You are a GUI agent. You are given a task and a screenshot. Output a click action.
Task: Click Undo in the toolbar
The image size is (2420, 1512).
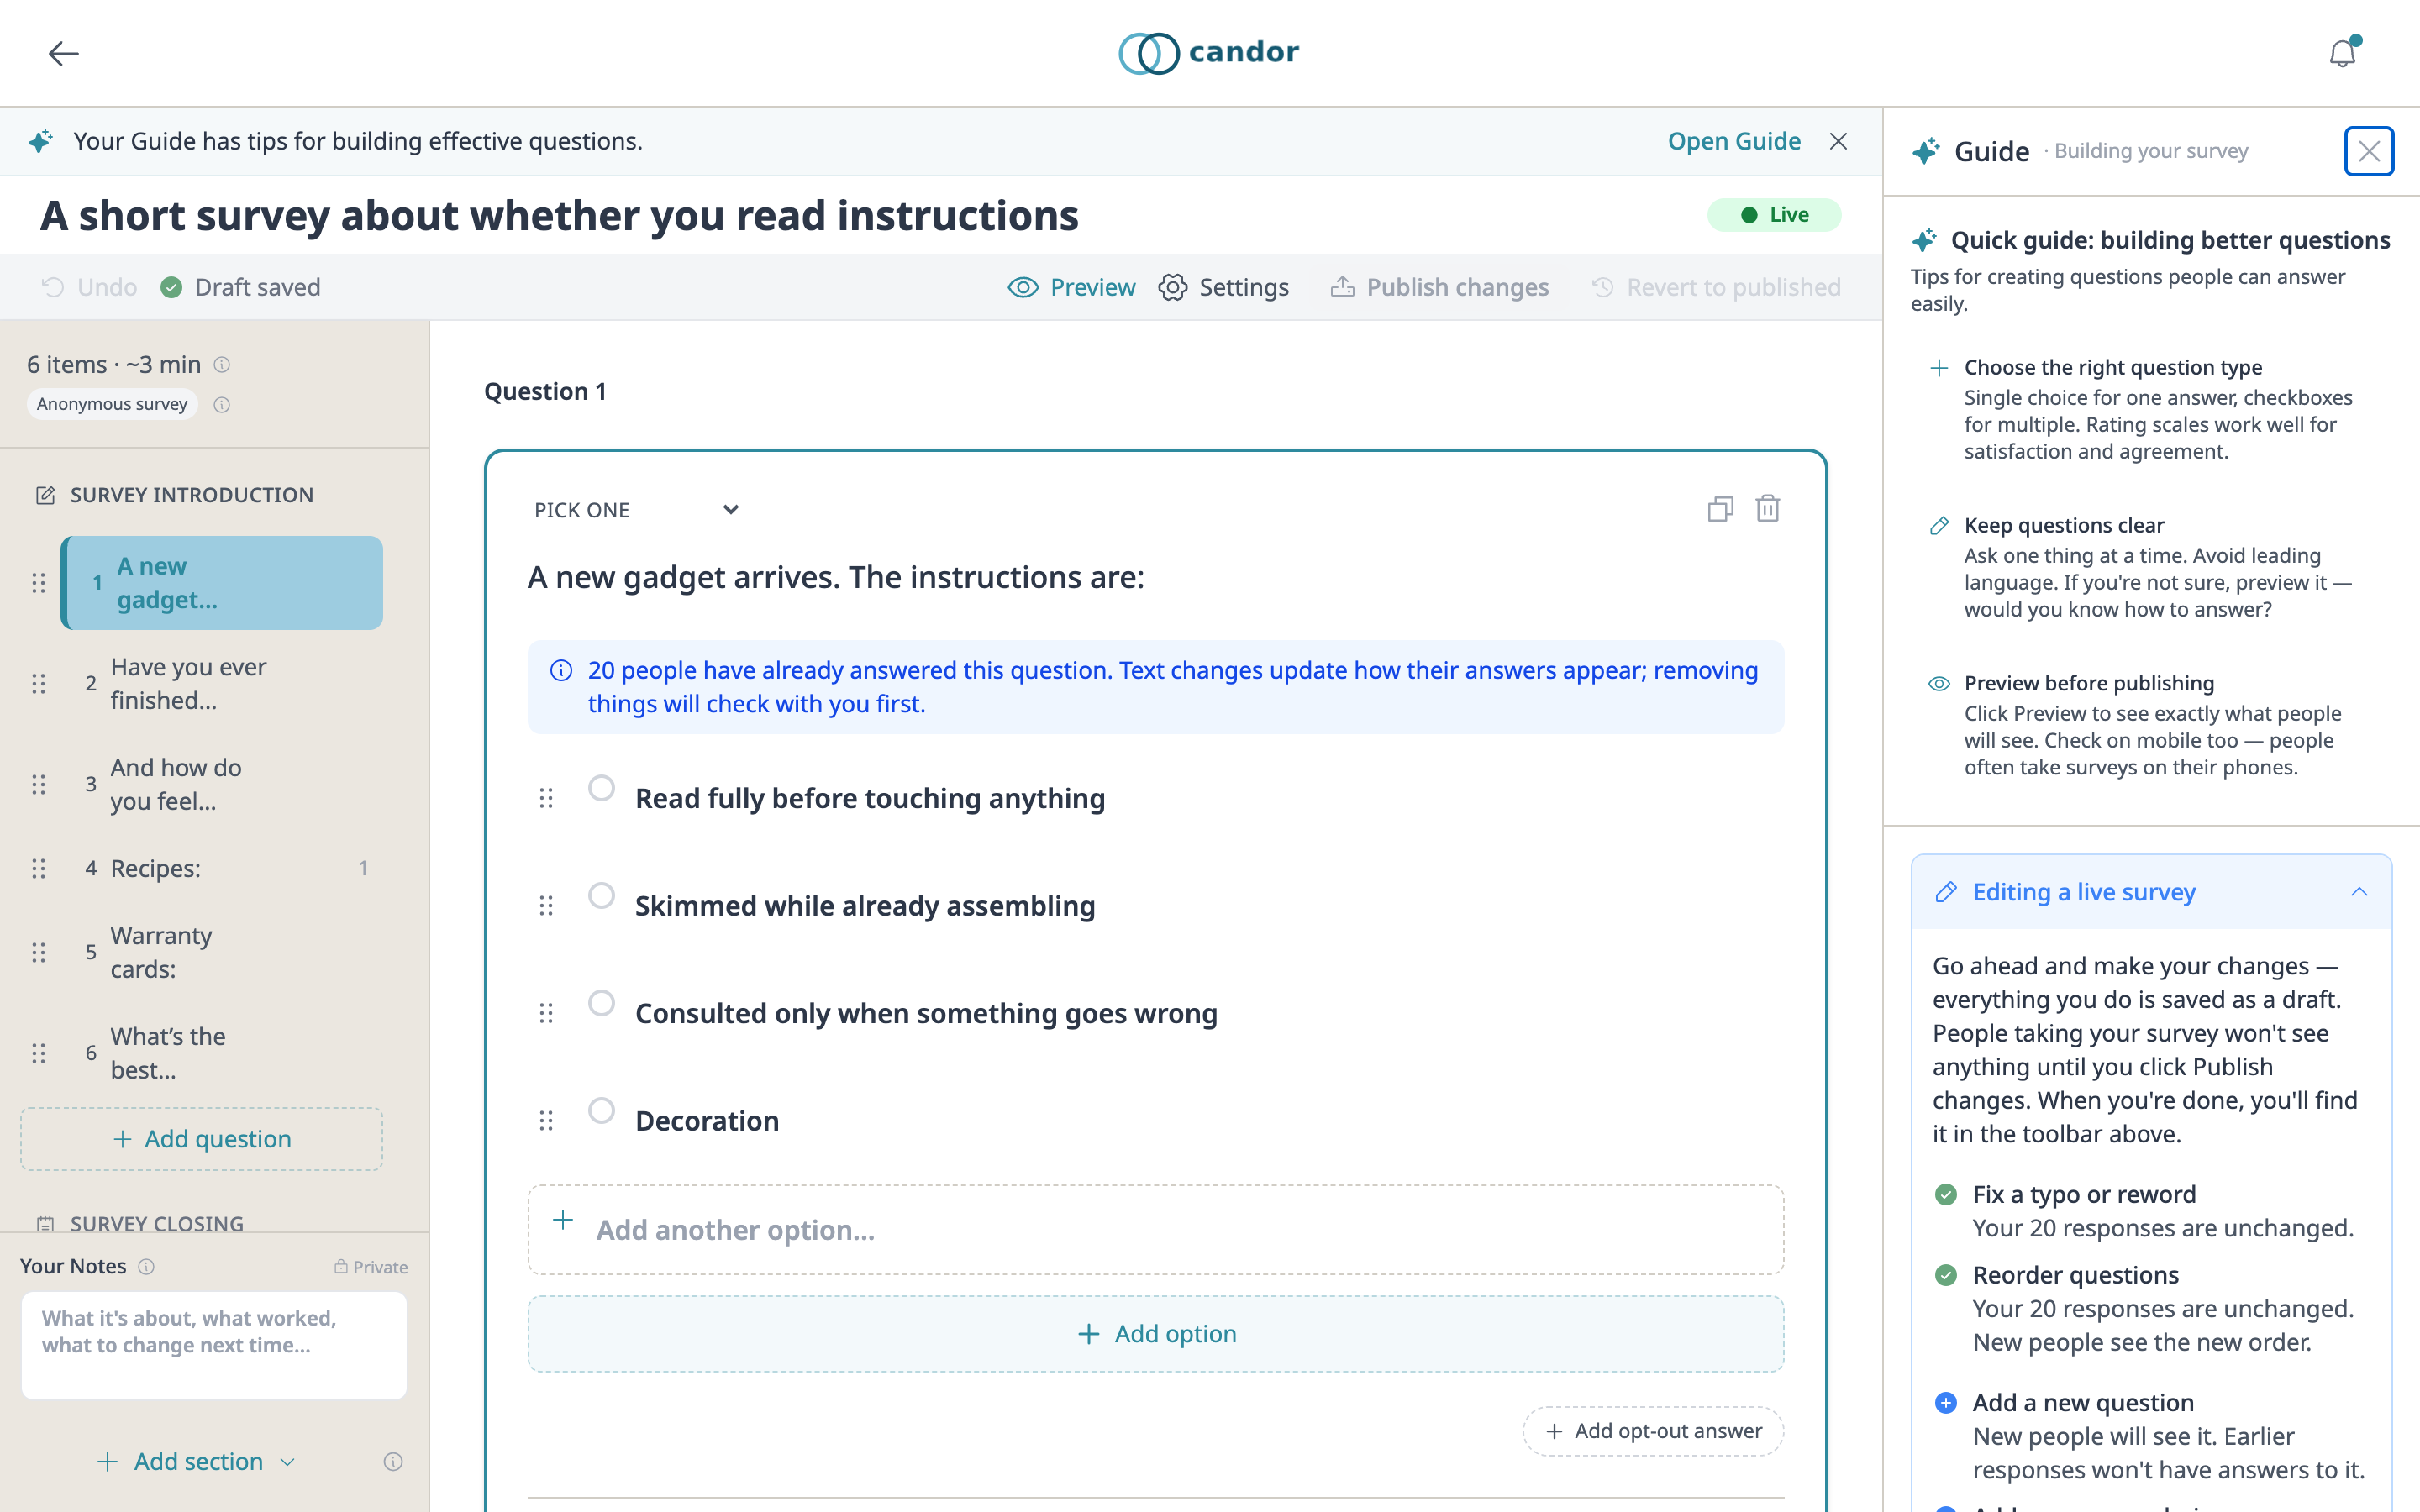pyautogui.click(x=89, y=287)
